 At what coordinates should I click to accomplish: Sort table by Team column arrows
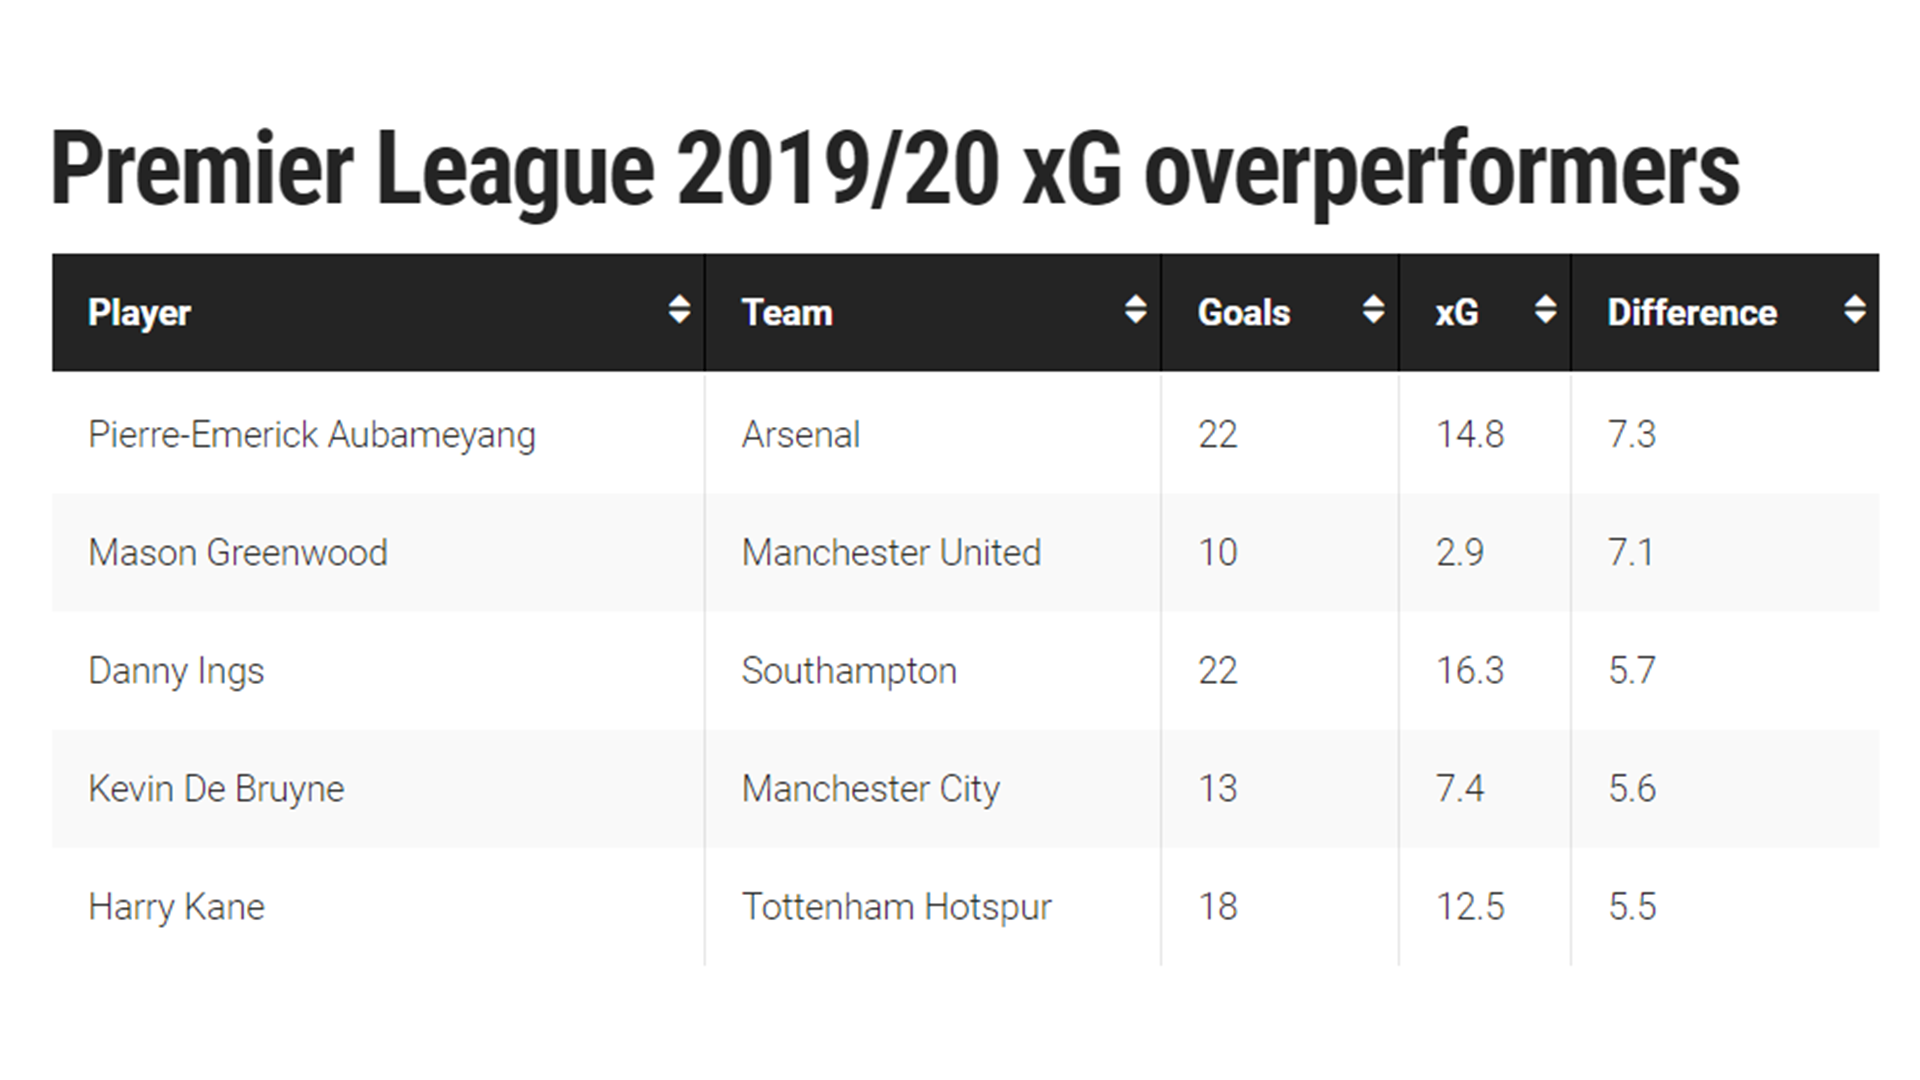click(1135, 310)
